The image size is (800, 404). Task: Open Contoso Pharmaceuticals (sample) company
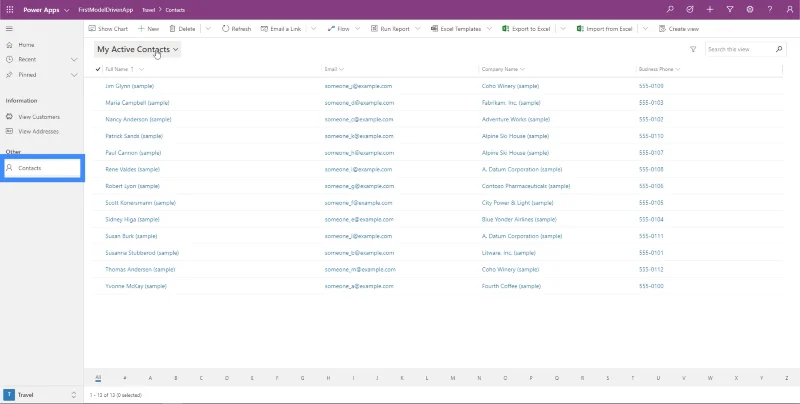526,186
